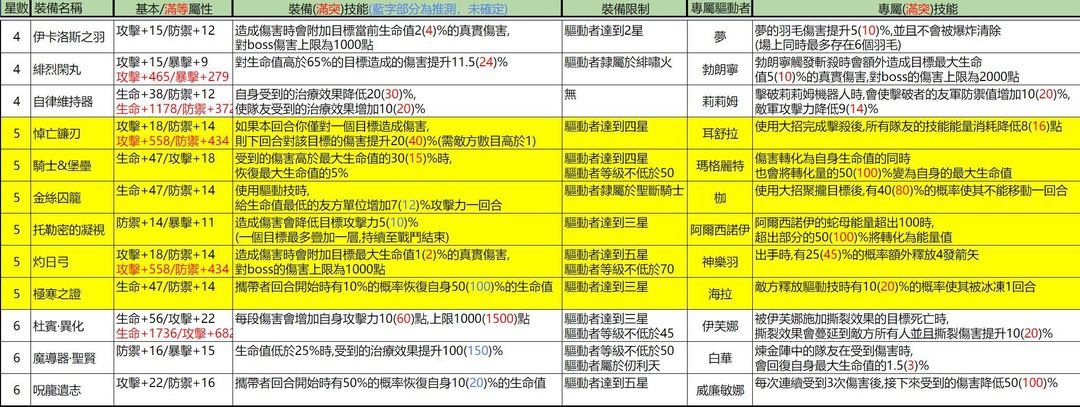
Task: Select driver name 瑪格麗特
Action: [720, 166]
